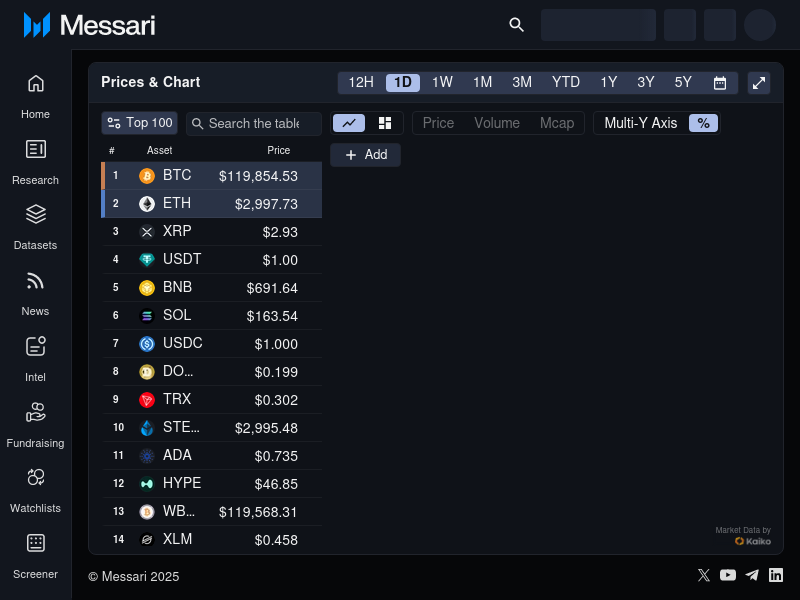This screenshot has width=800, height=600.
Task: Click ETH price $2,997.73
Action: tap(266, 204)
